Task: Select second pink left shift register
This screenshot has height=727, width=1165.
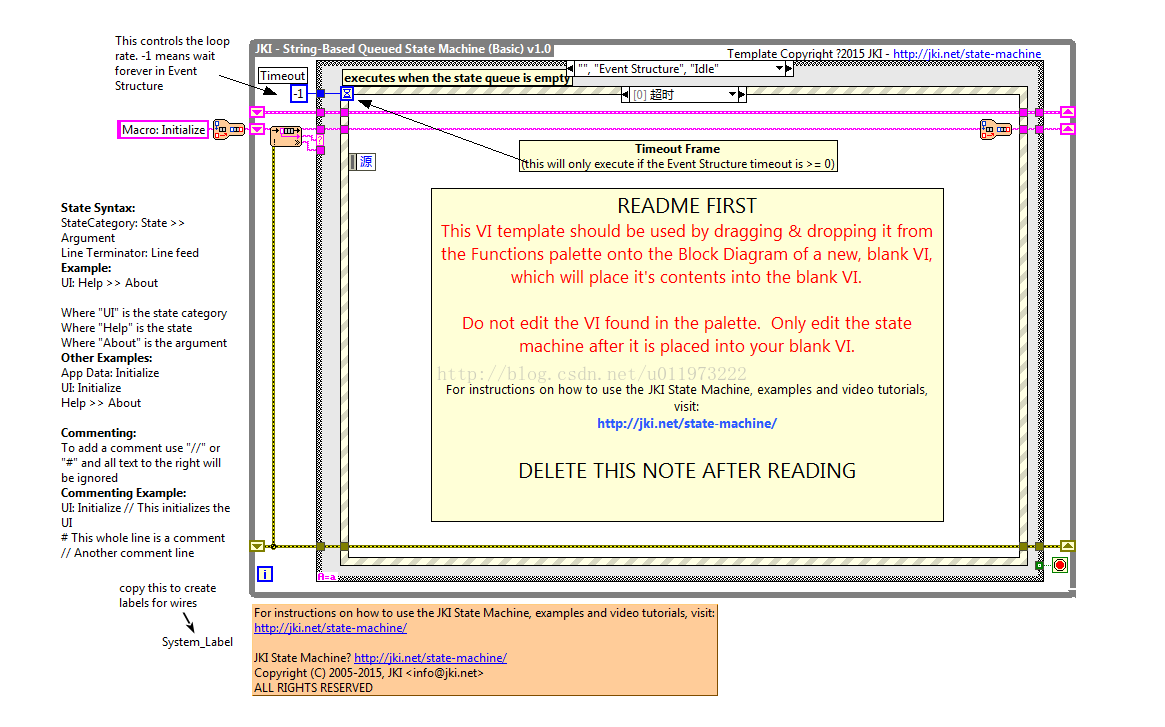Action: point(257,129)
